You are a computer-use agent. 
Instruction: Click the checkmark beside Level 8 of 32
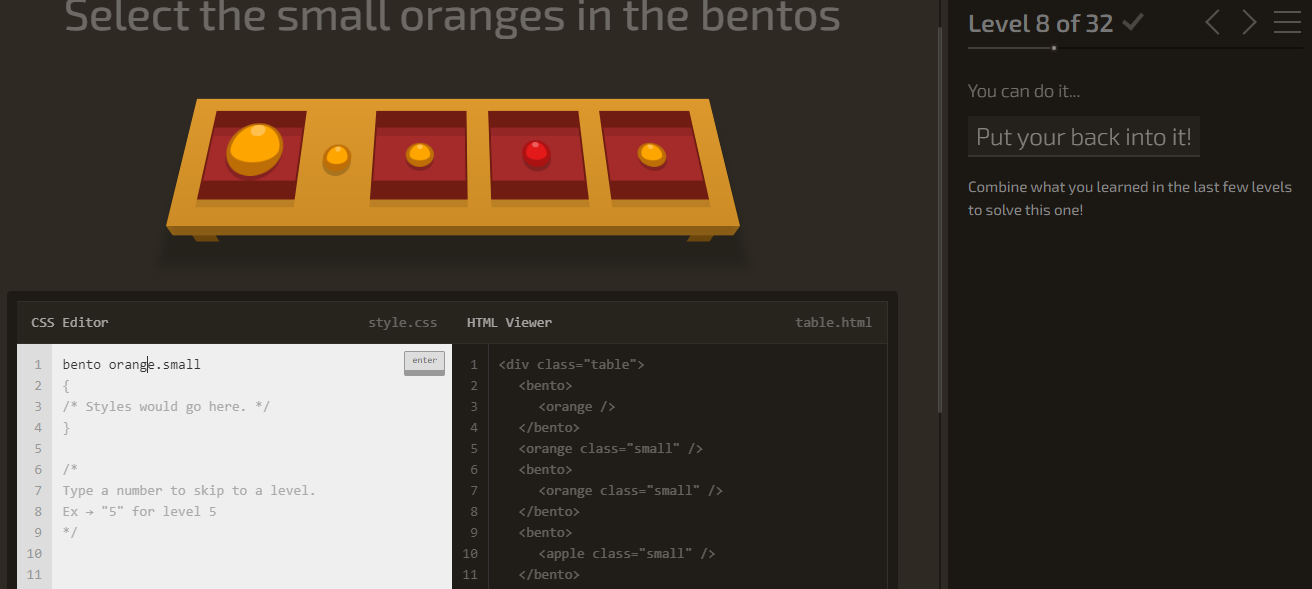point(1135,20)
